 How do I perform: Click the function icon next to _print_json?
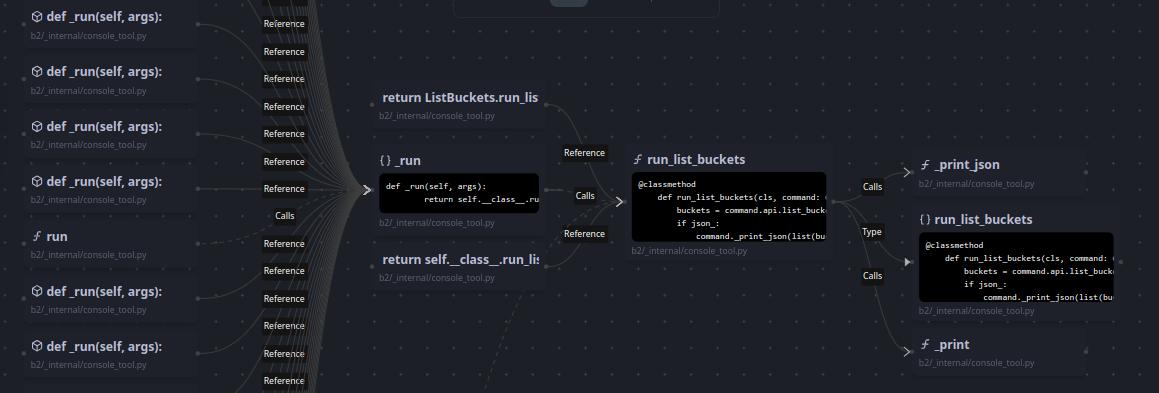click(925, 165)
